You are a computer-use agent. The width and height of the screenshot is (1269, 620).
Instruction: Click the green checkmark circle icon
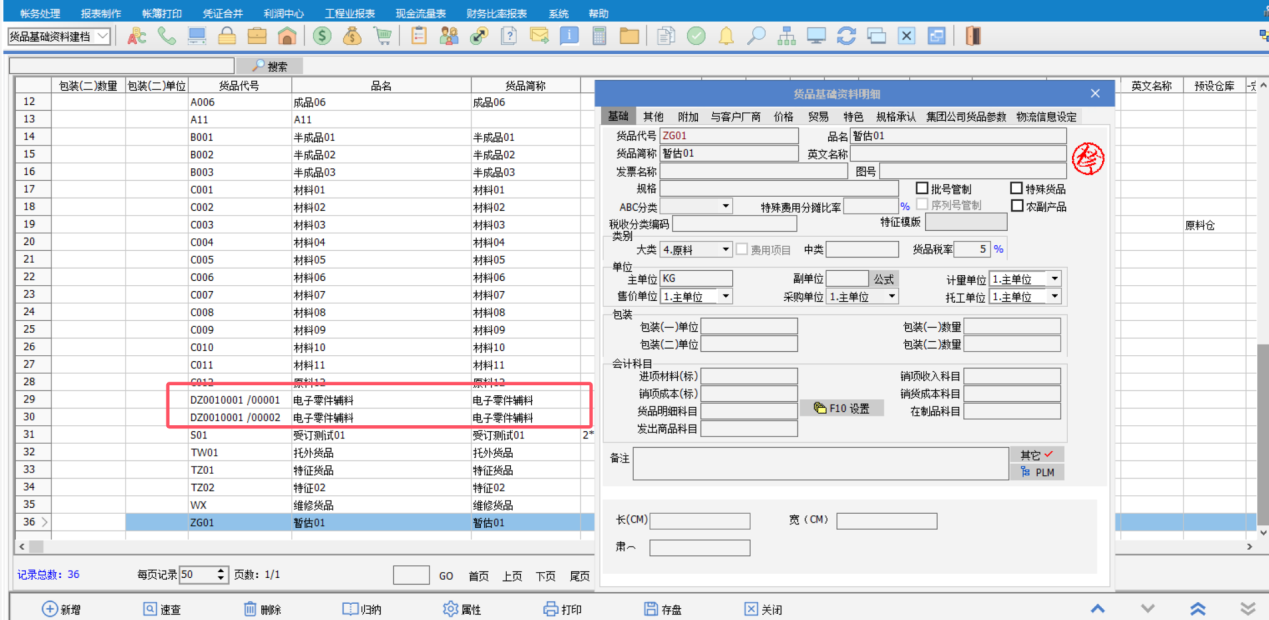pos(696,36)
